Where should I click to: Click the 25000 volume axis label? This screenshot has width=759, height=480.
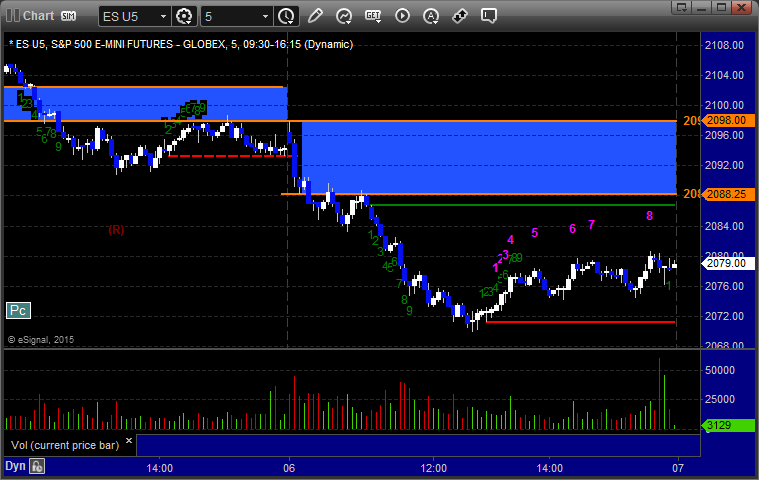[720, 399]
